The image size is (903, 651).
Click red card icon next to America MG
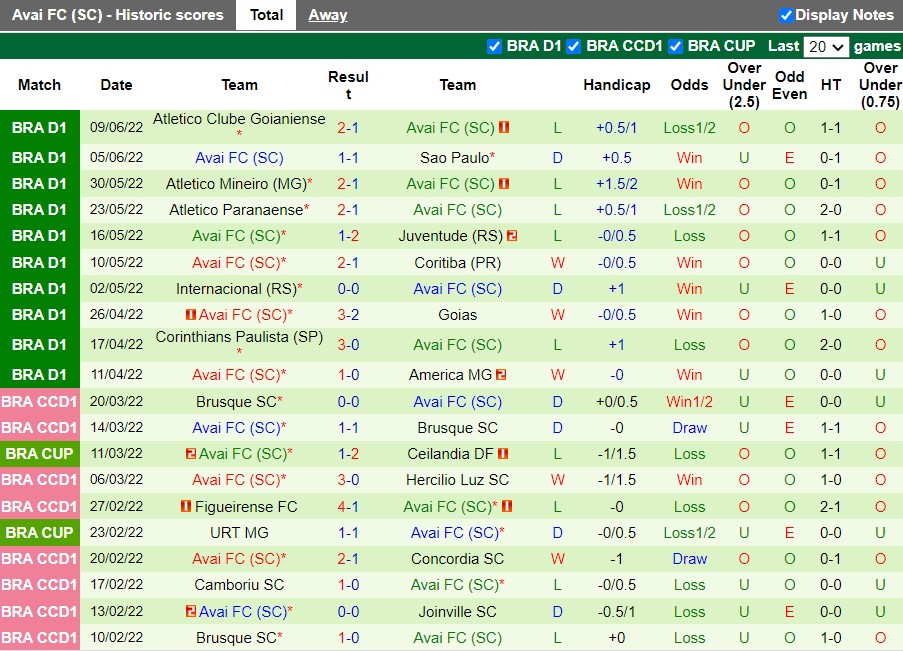click(501, 374)
